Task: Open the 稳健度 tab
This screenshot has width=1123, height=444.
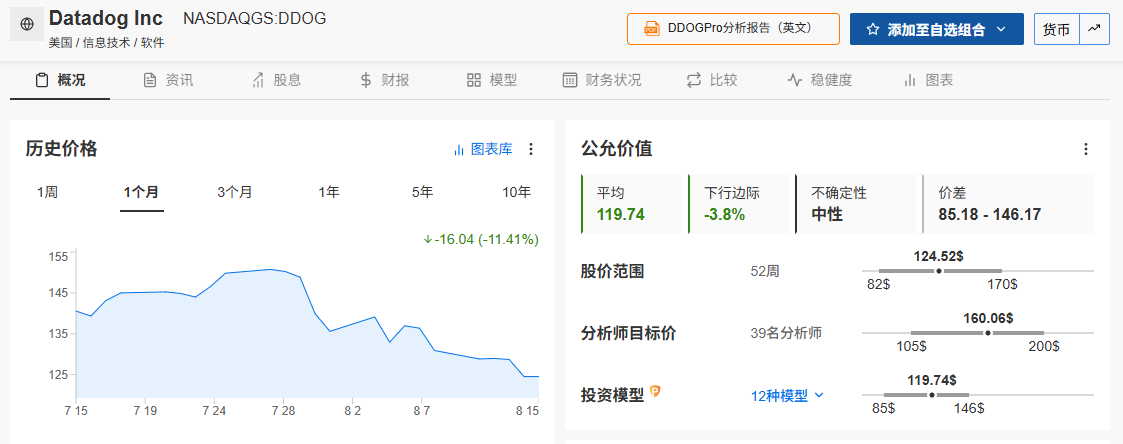Action: pos(819,80)
